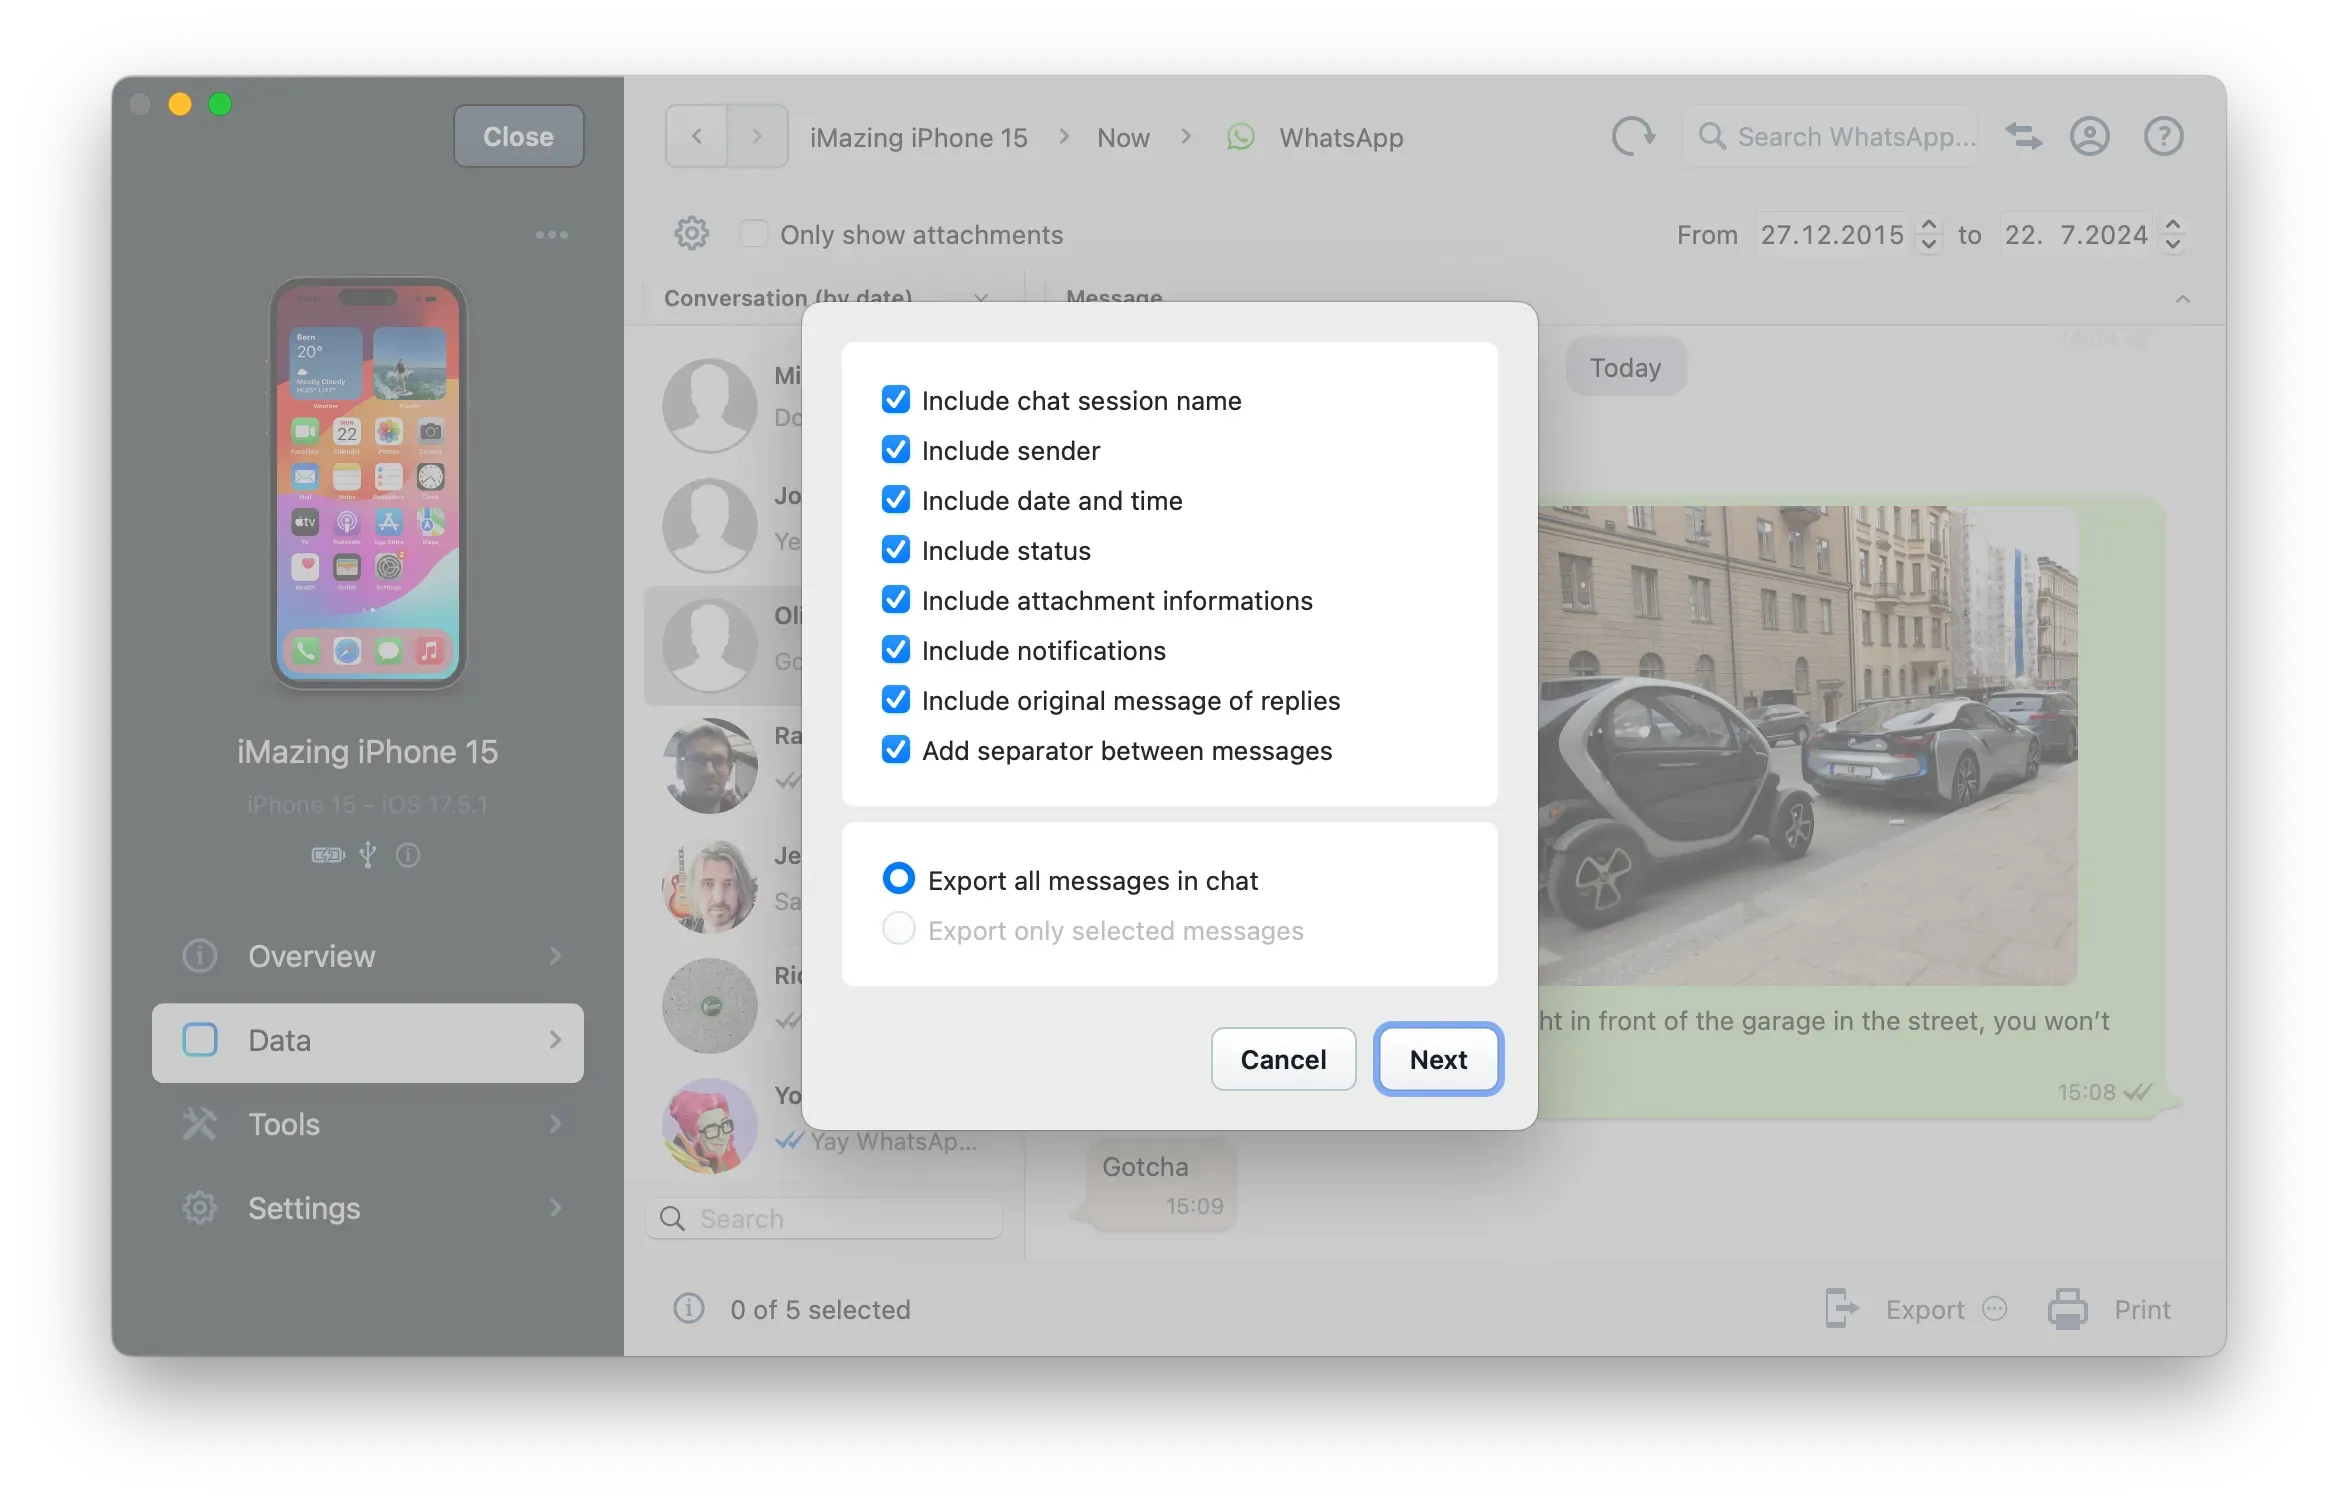Click the account profile icon
Image resolution: width=2338 pixels, height=1504 pixels.
coord(2091,136)
